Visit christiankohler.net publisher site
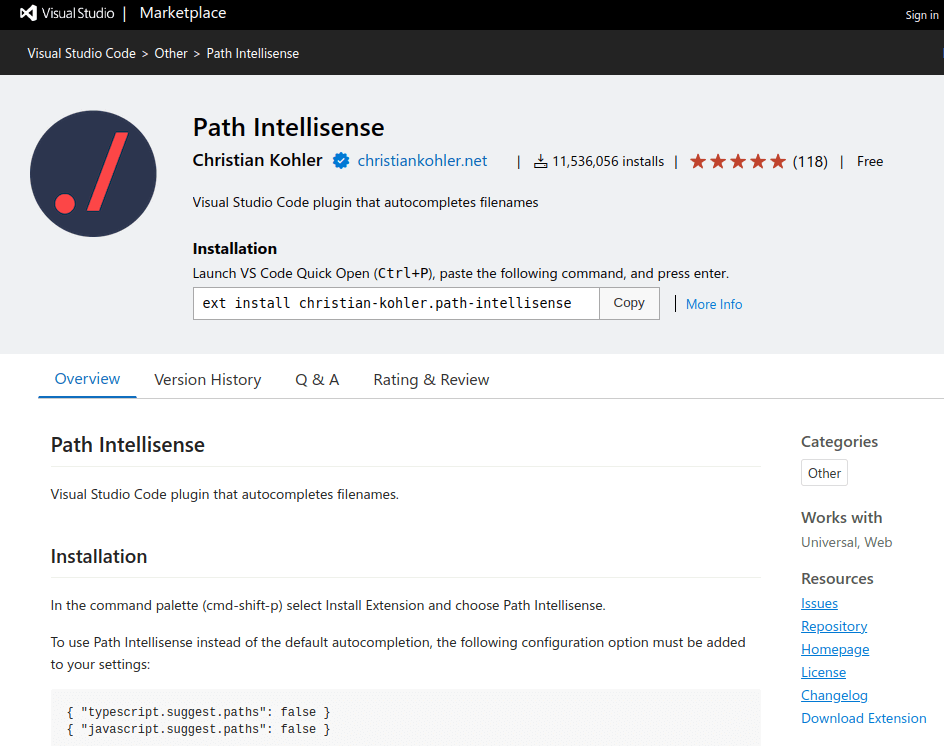944x746 pixels. [422, 160]
